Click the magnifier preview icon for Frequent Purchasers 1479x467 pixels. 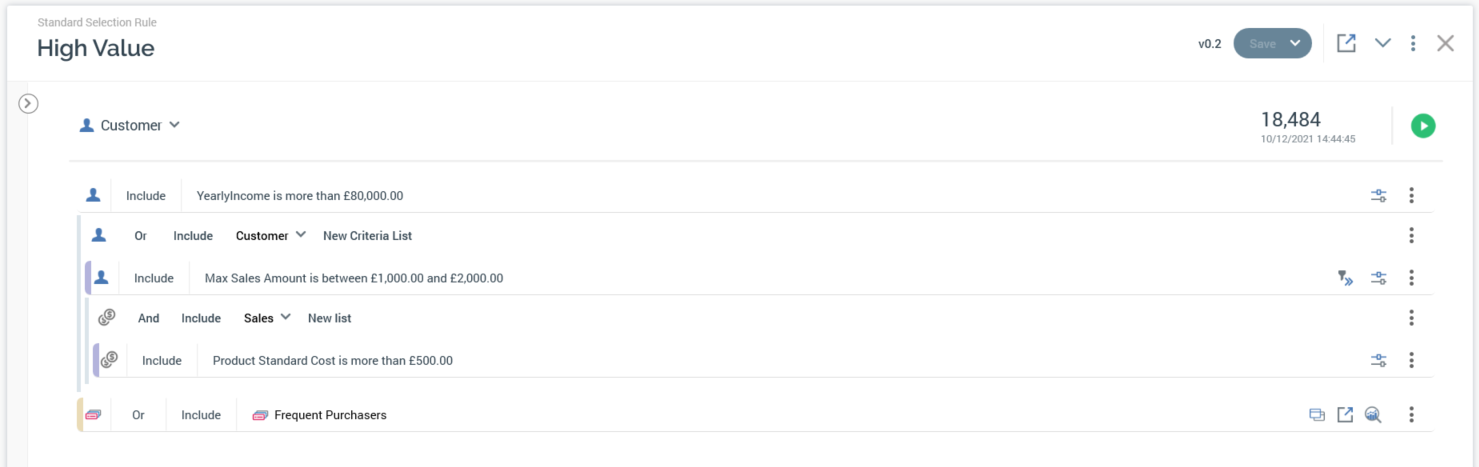[1373, 415]
